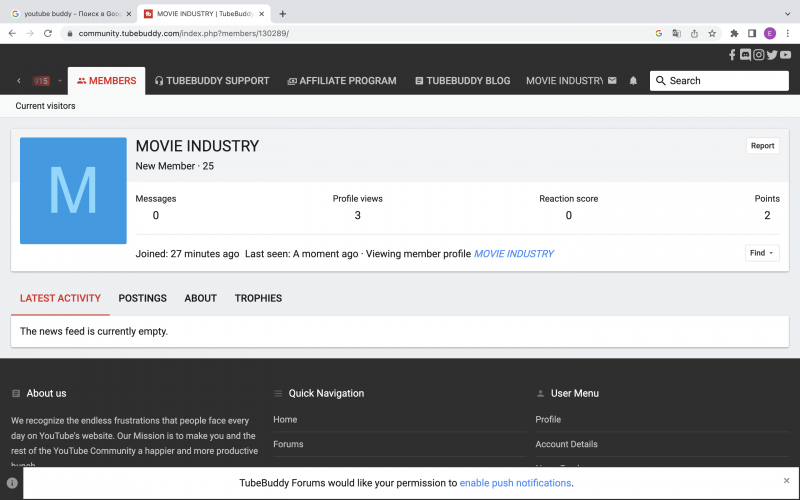Open TubeBuddy's Facebook page icon
The width and height of the screenshot is (800, 500).
tap(732, 55)
